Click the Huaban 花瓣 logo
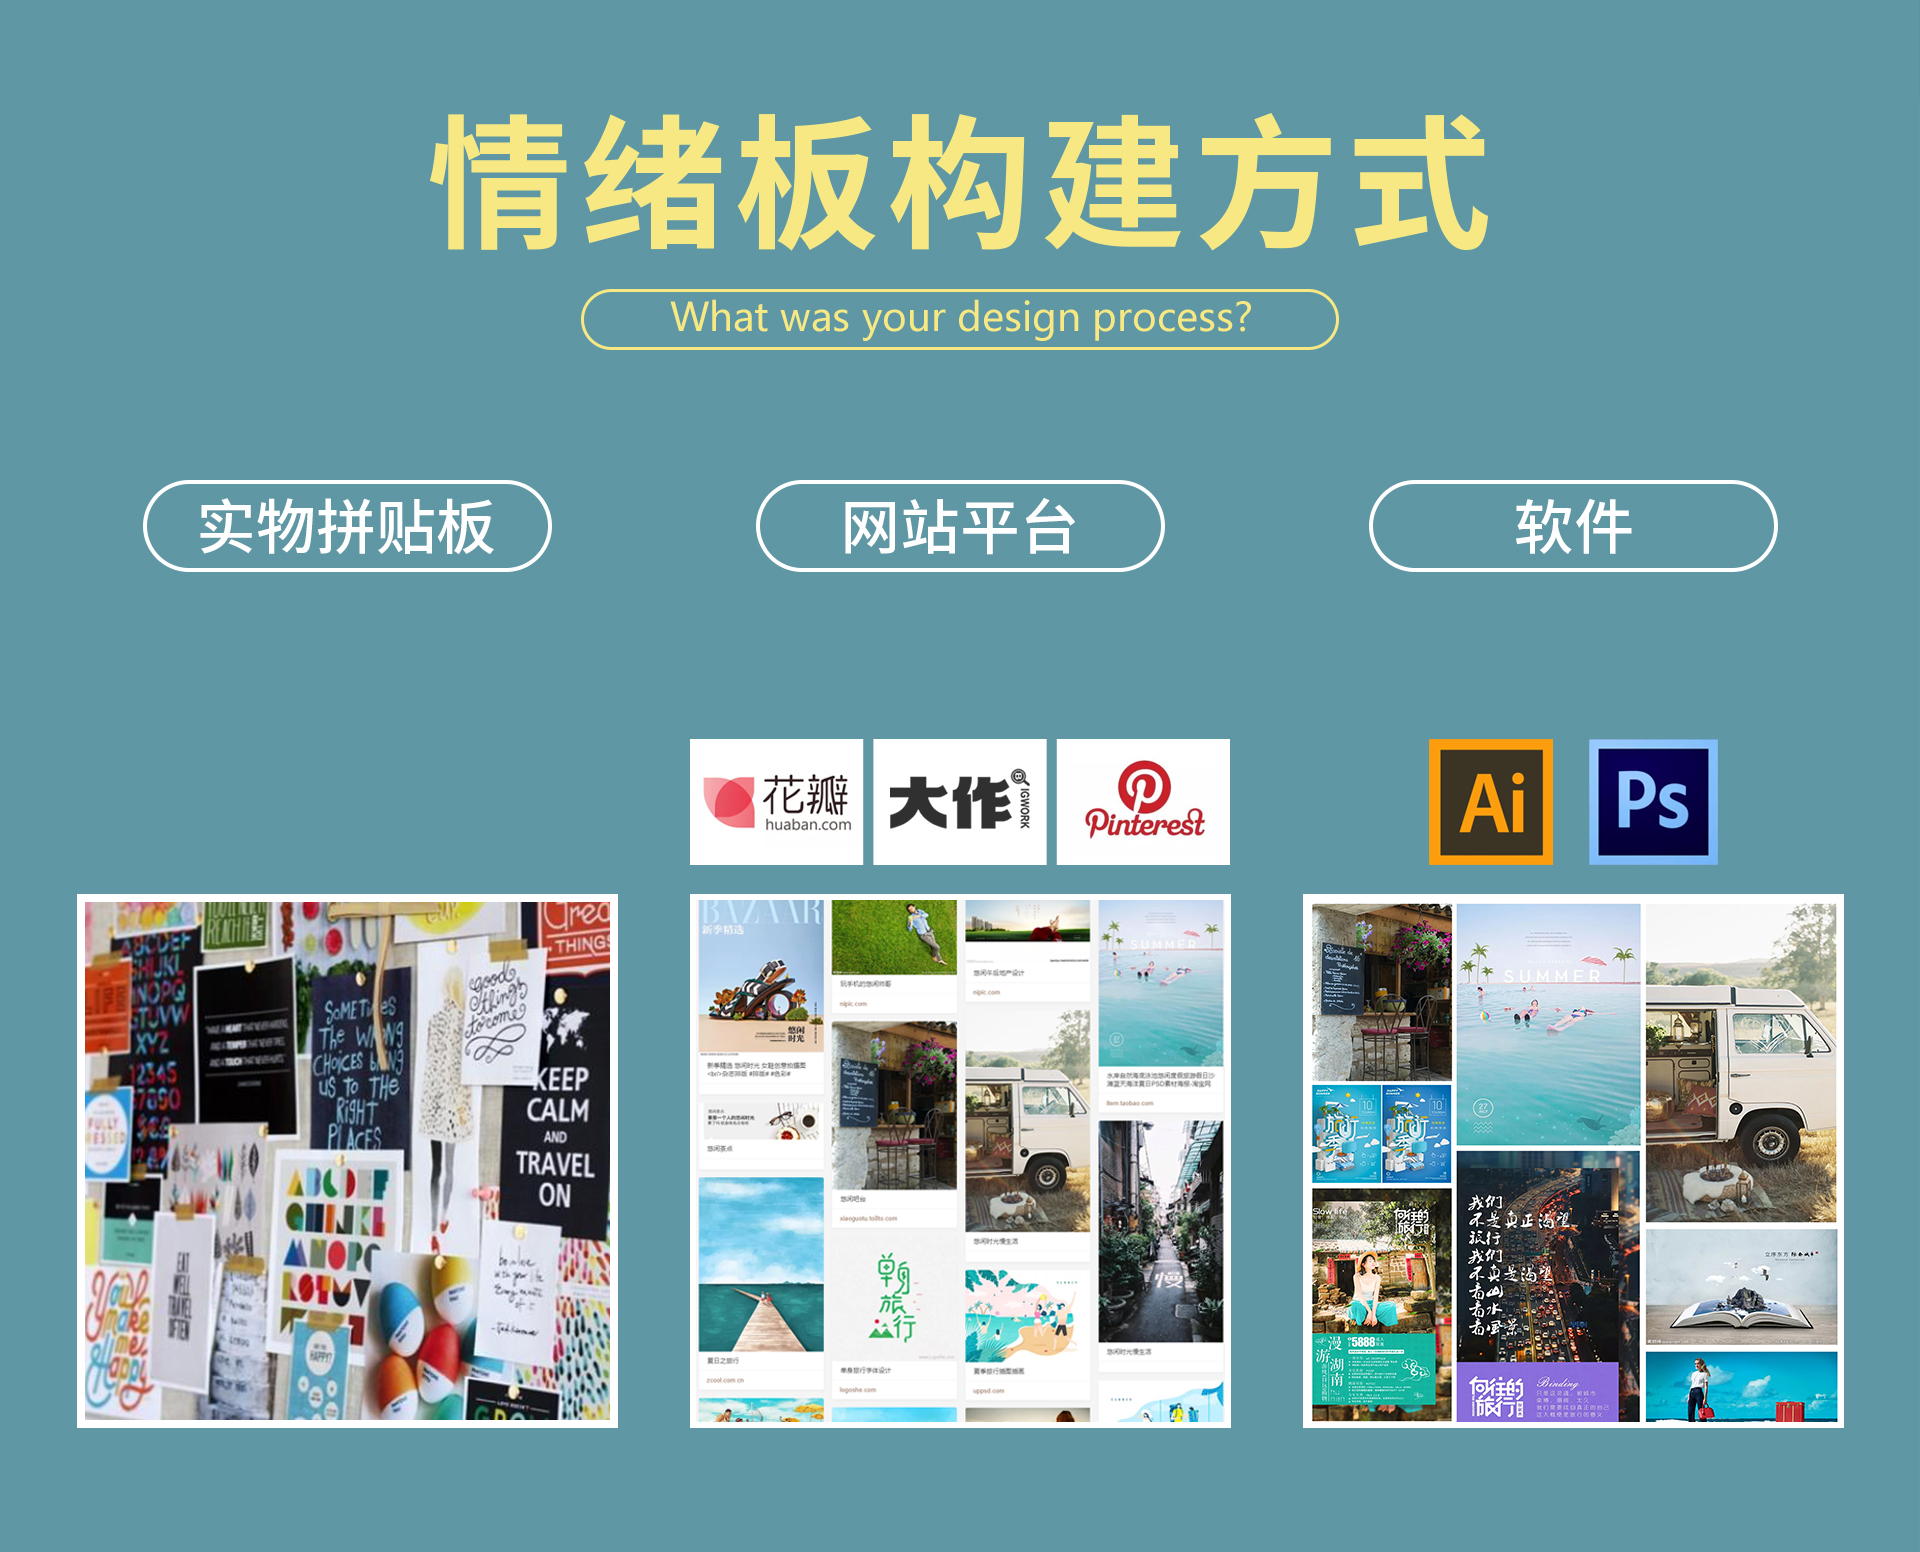Viewport: 1920px width, 1552px height. coord(776,802)
